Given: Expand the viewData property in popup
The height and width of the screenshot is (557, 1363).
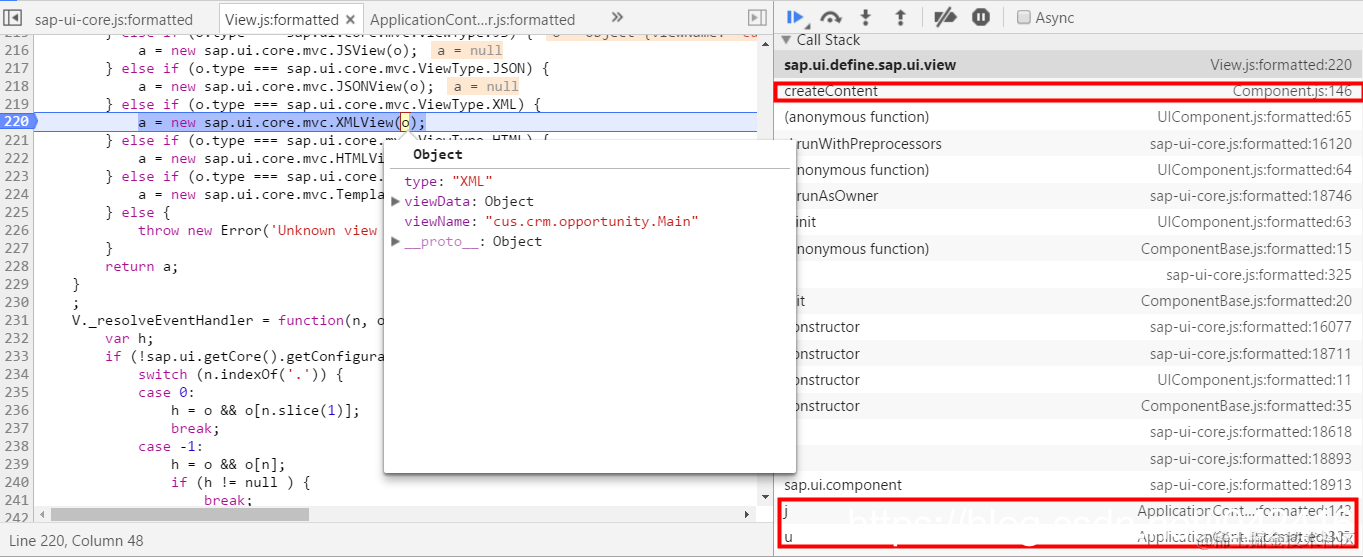Looking at the screenshot, I should pos(396,201).
